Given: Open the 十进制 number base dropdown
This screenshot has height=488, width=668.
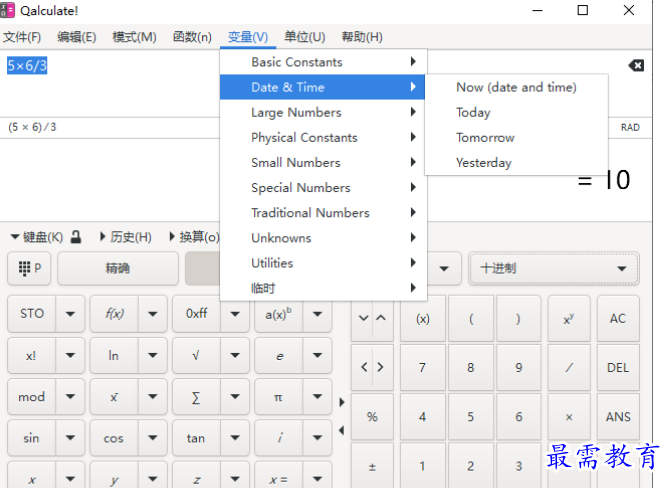Looking at the screenshot, I should pos(553,268).
